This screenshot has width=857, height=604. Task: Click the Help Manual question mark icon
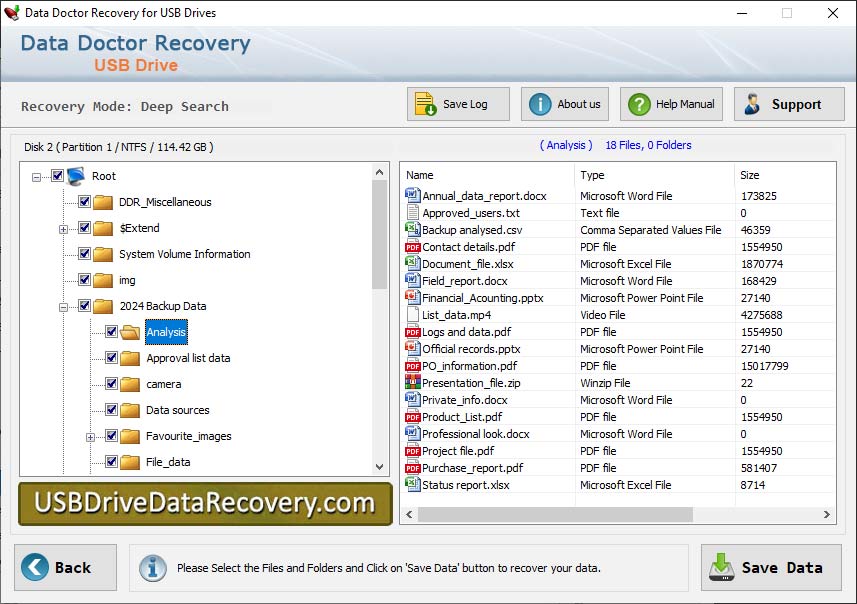(638, 103)
